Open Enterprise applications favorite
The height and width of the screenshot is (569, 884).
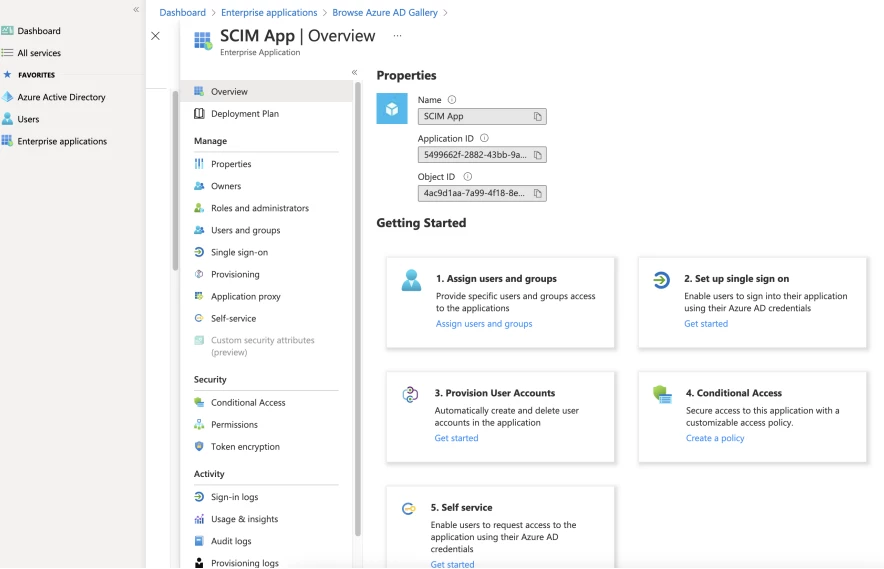tap(62, 141)
